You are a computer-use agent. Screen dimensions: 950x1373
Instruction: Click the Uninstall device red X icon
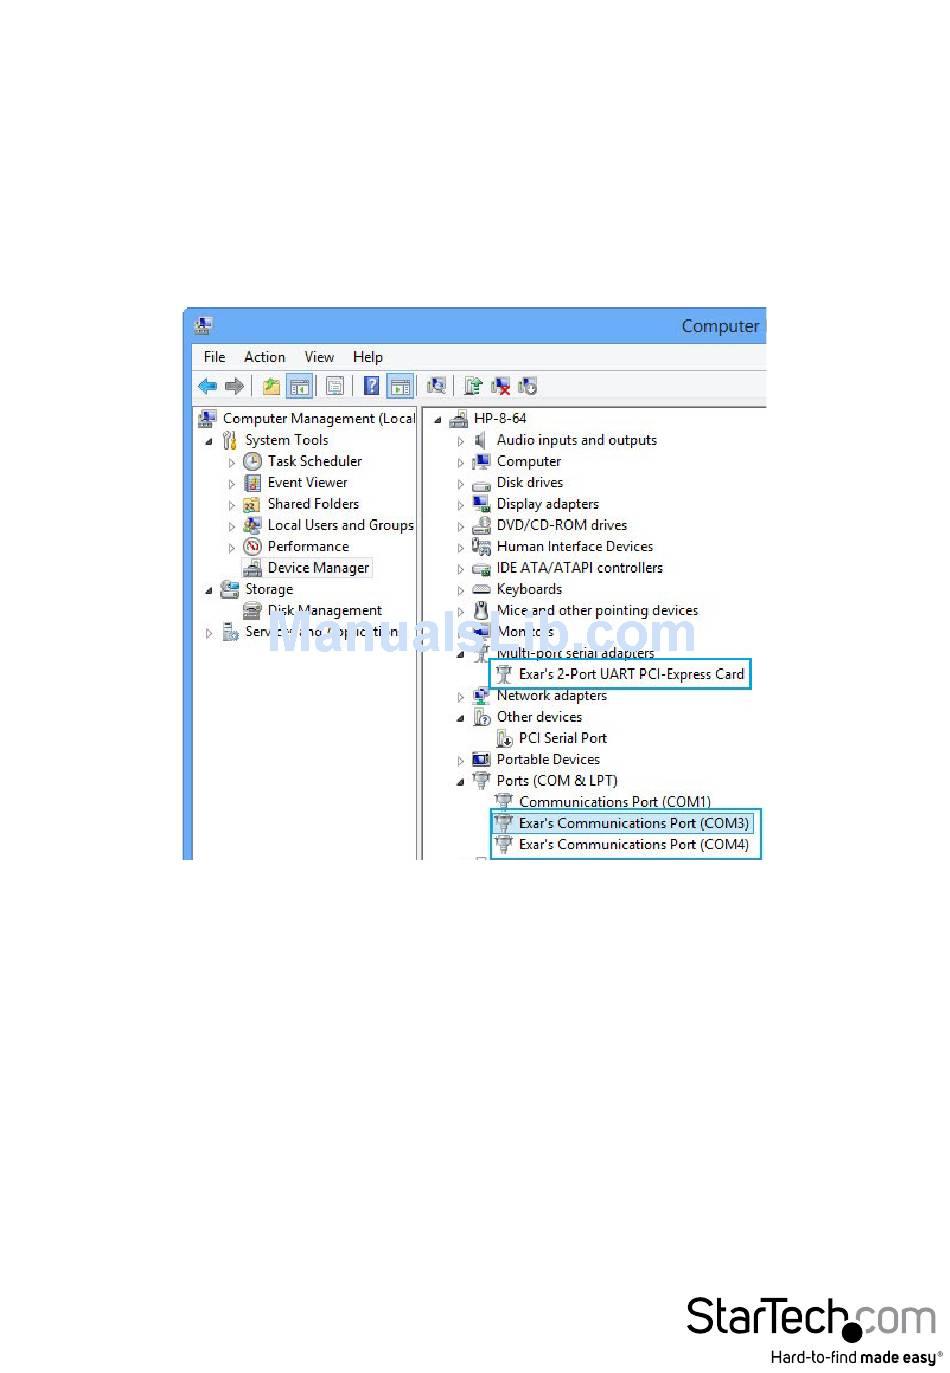(x=501, y=386)
